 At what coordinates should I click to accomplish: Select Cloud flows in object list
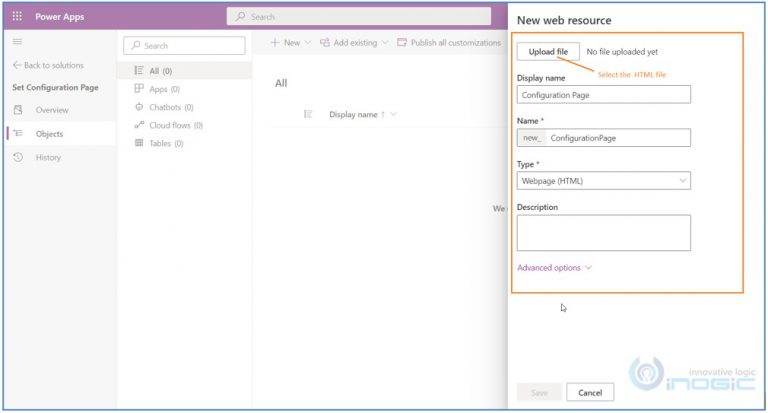pyautogui.click(x=168, y=125)
